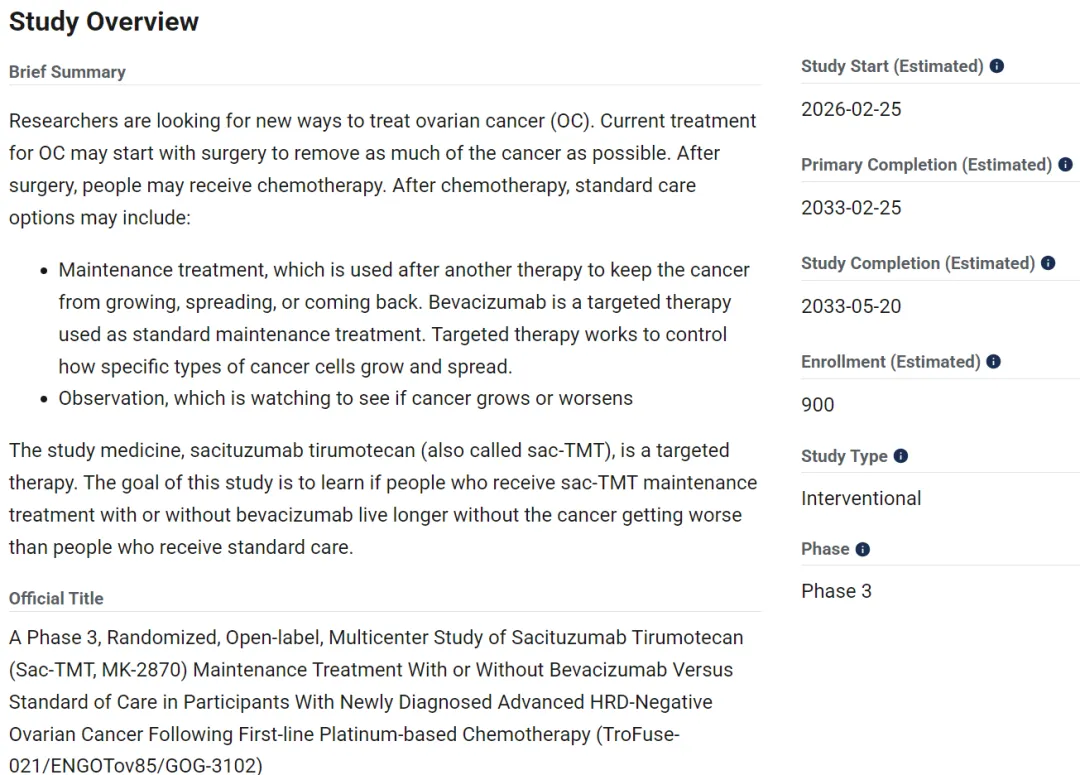Viewport: 1080px width, 775px height.
Task: Click the Study Overview heading
Action: (x=104, y=22)
